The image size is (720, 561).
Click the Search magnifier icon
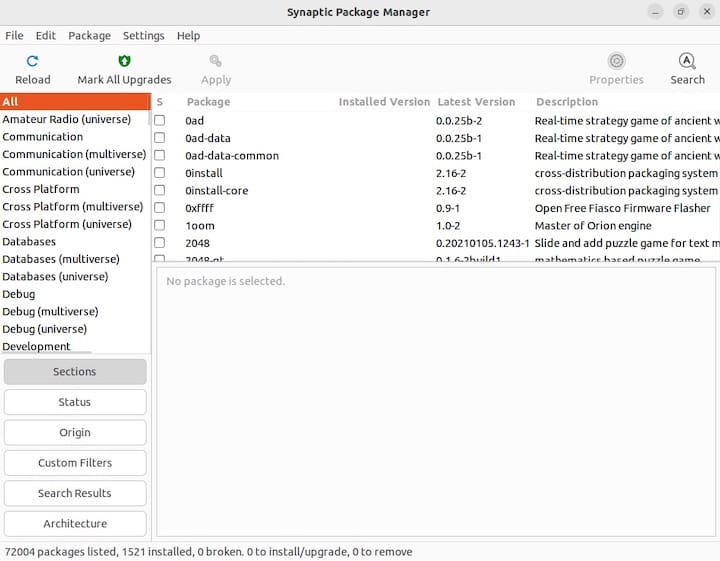coord(687,61)
